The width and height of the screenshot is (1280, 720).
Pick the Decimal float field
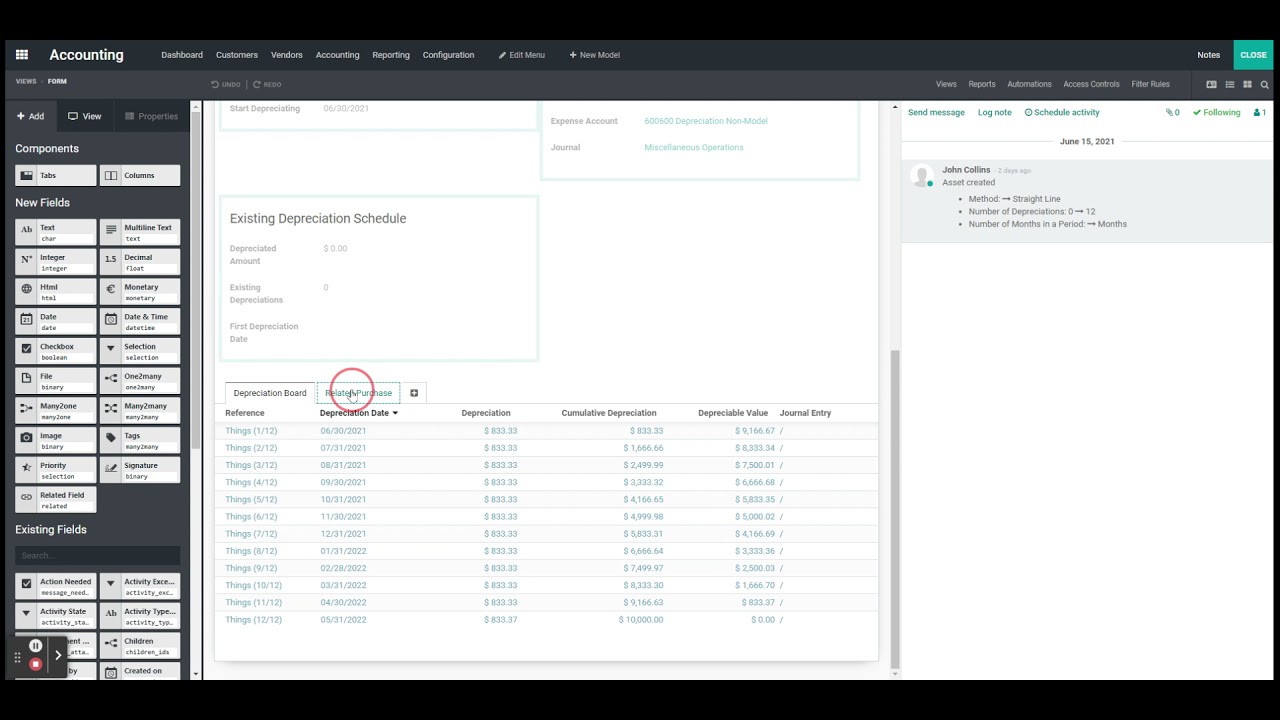140,262
